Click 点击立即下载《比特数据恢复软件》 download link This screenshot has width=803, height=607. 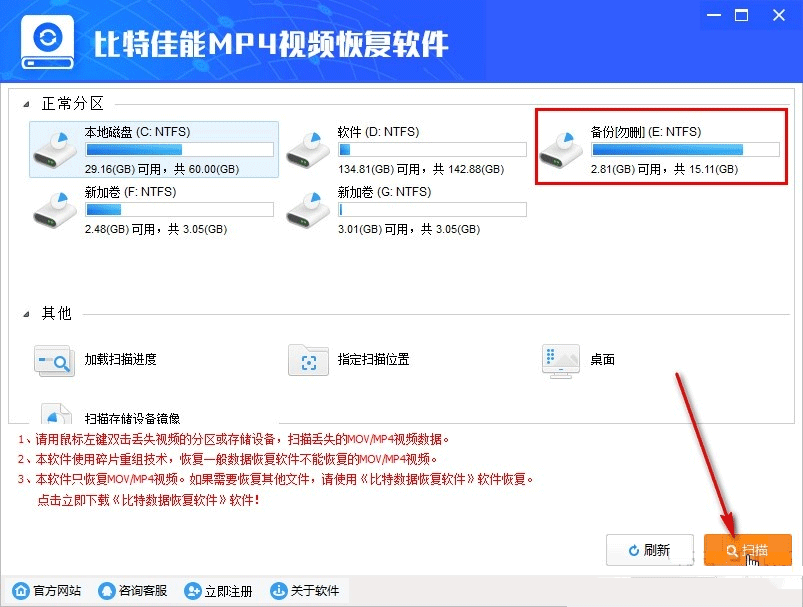[x=149, y=500]
